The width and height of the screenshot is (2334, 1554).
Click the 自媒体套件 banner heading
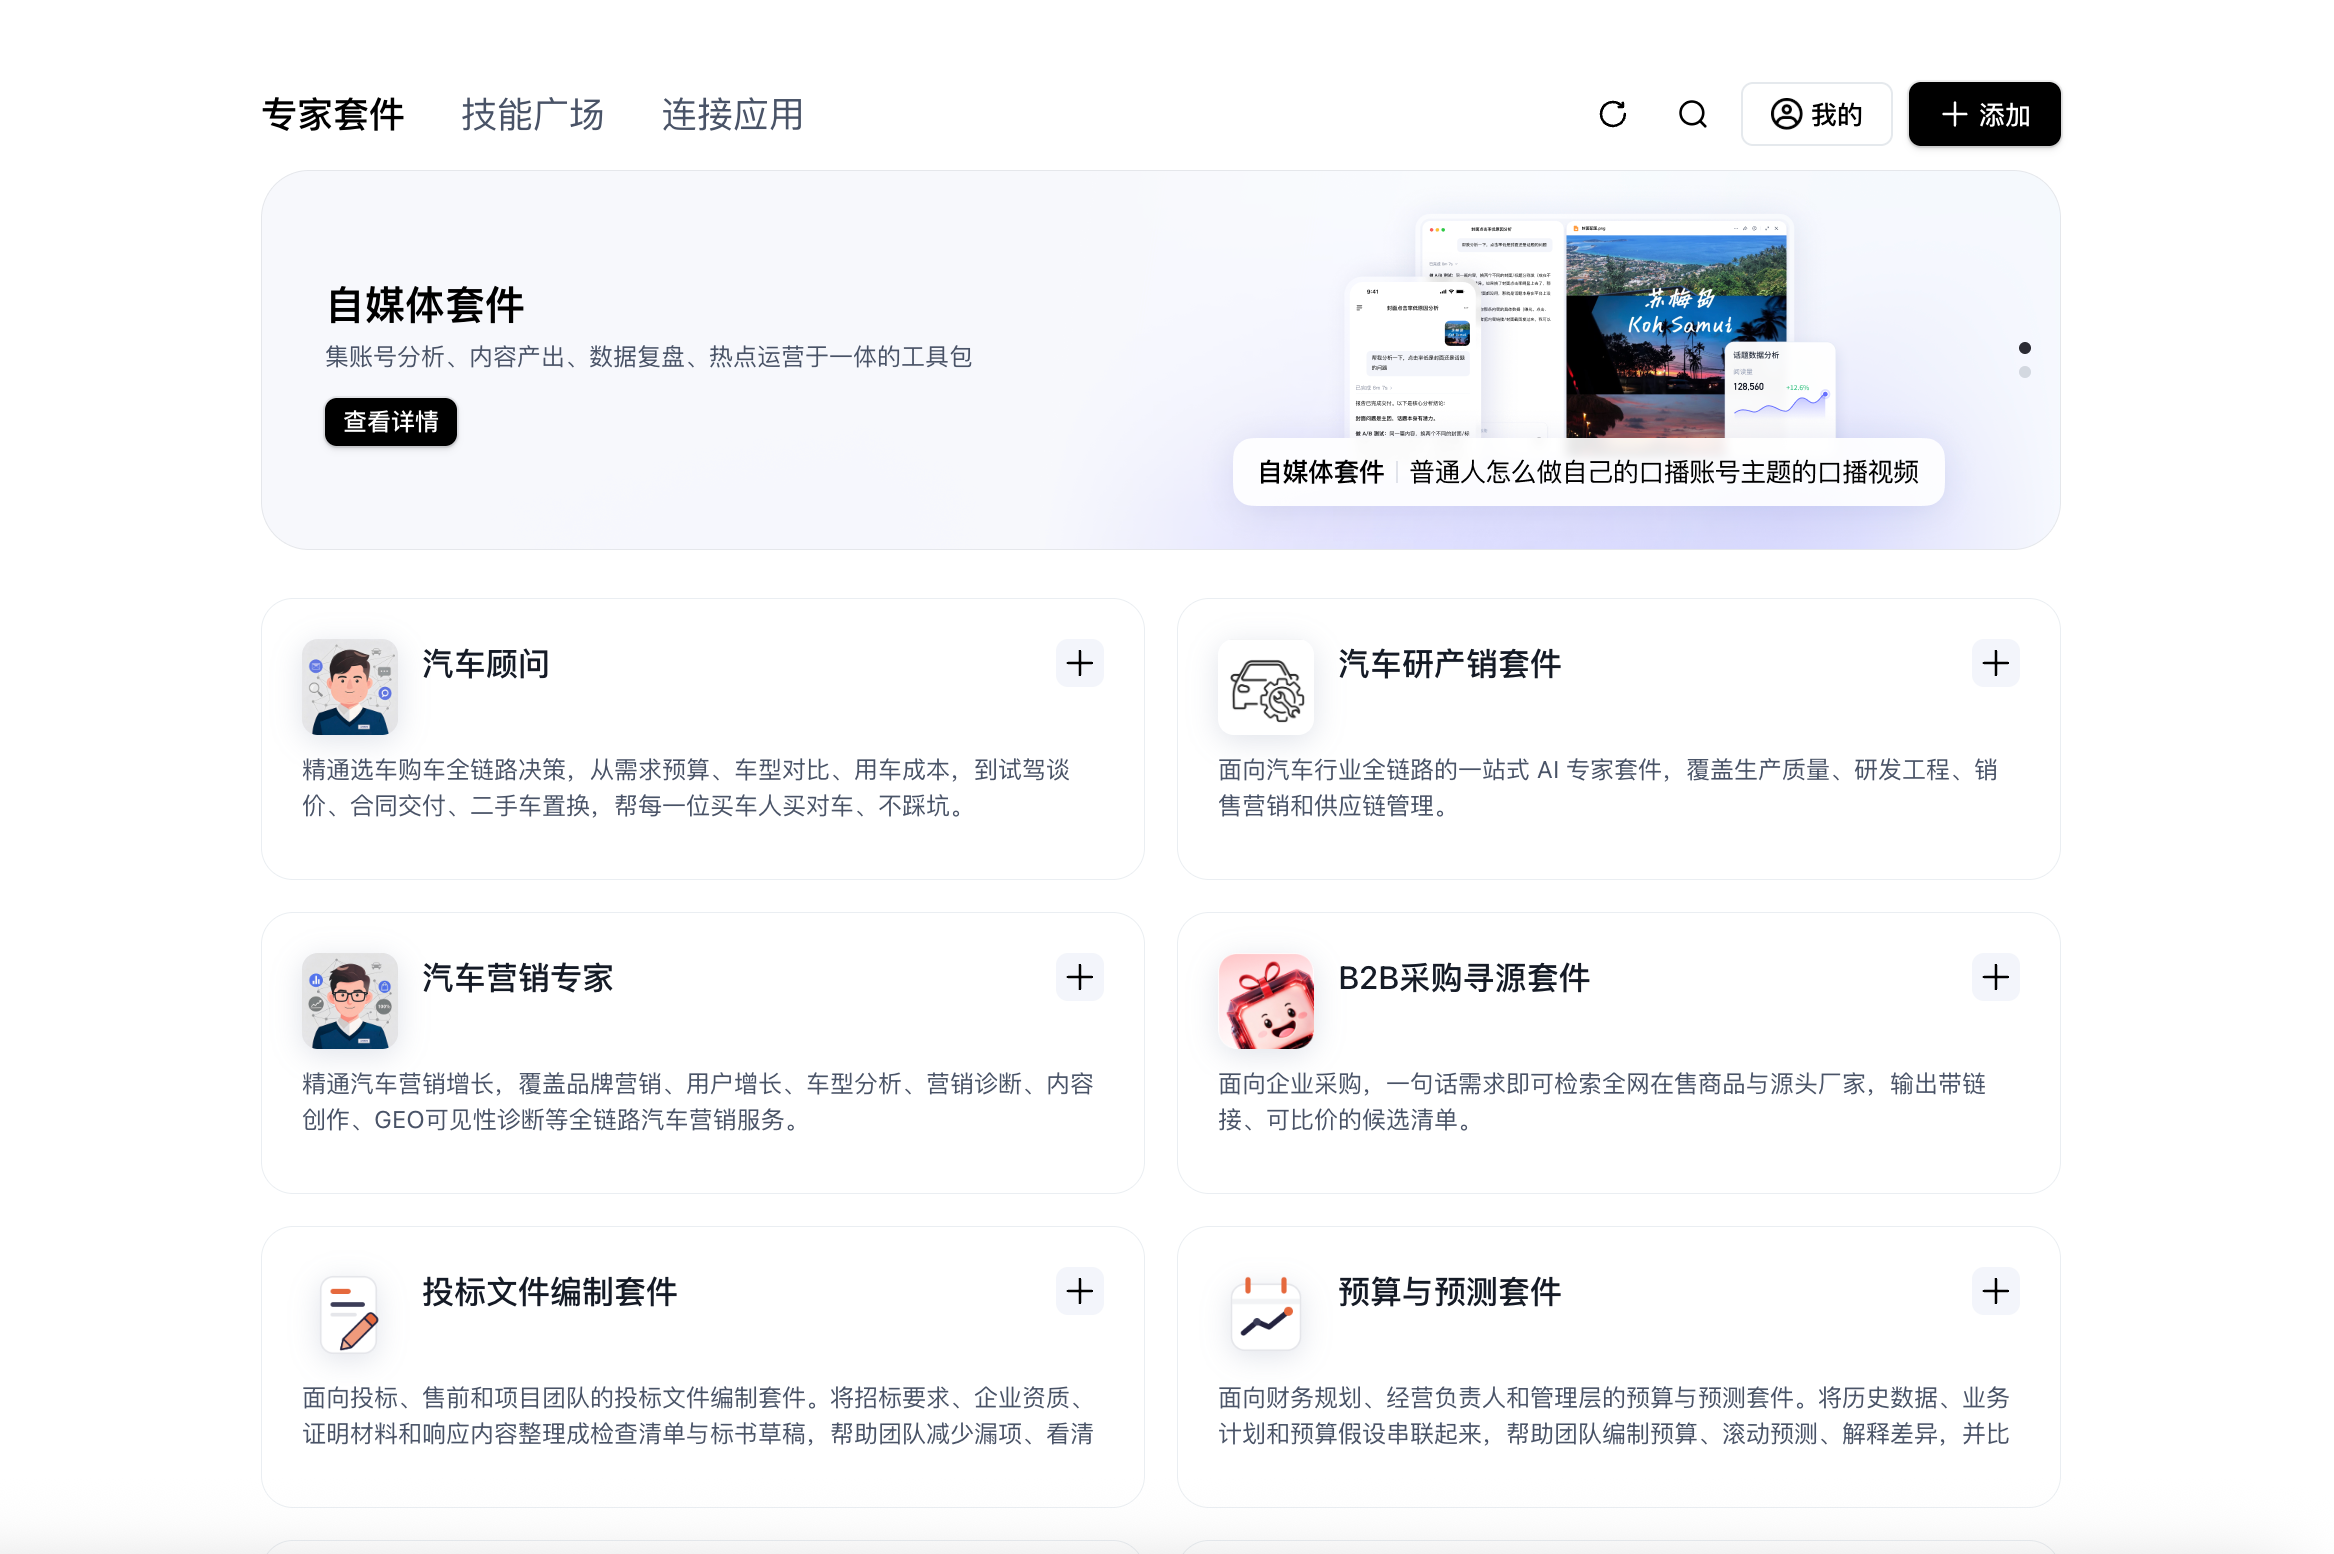pyautogui.click(x=426, y=305)
